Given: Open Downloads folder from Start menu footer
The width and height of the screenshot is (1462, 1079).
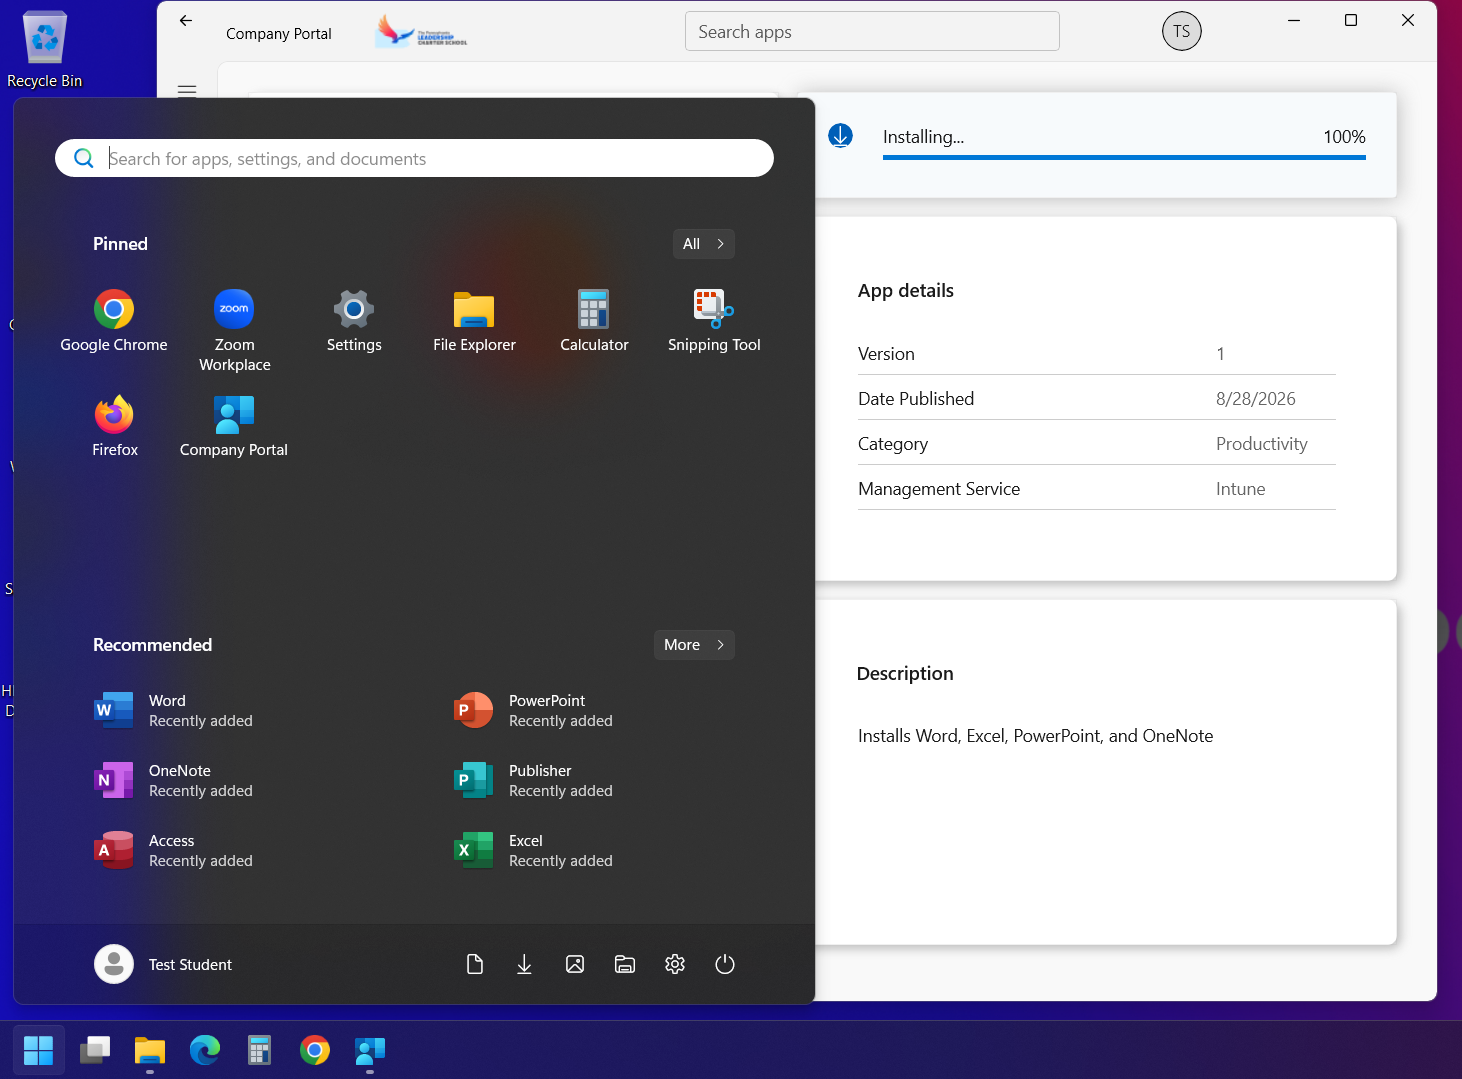Looking at the screenshot, I should pyautogui.click(x=524, y=964).
